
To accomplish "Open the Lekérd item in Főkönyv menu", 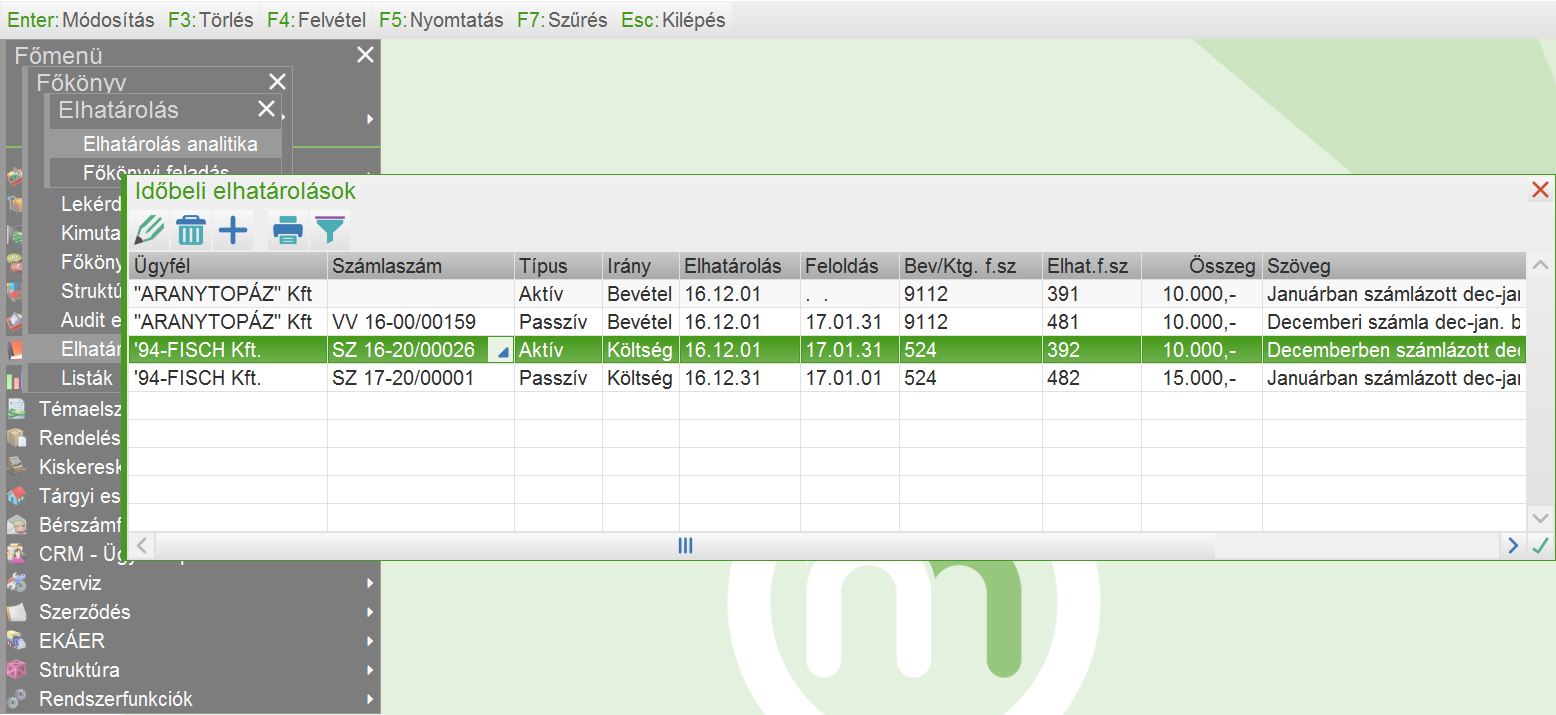I will (91, 205).
